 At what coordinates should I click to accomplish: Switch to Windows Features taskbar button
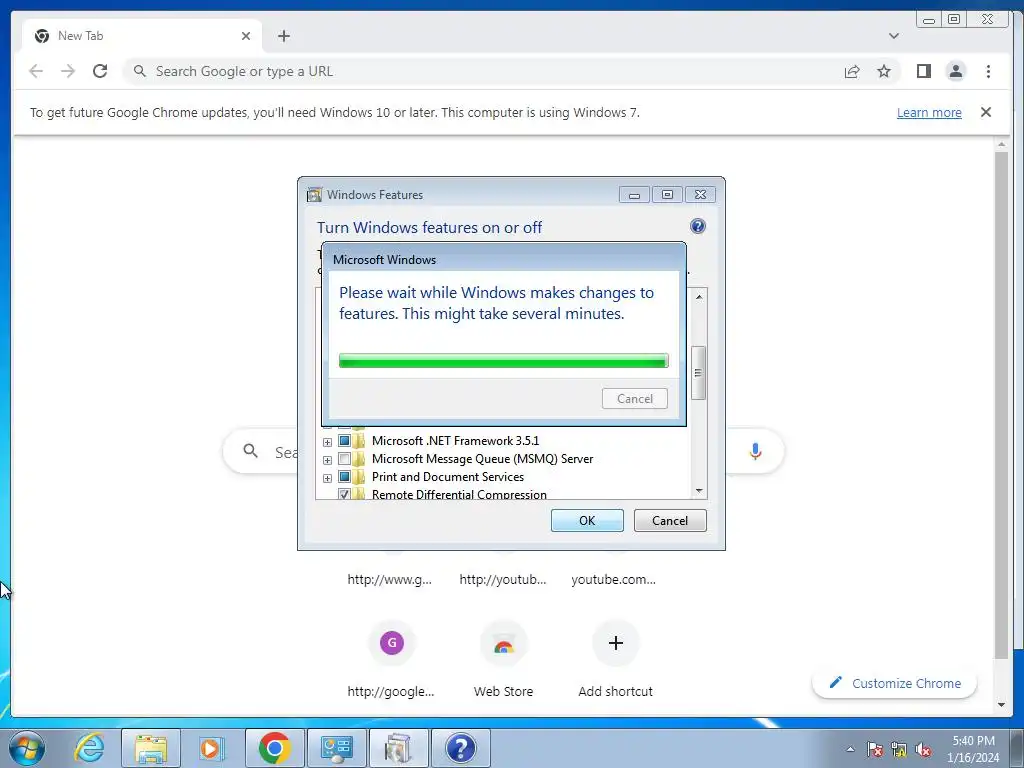tap(398, 748)
